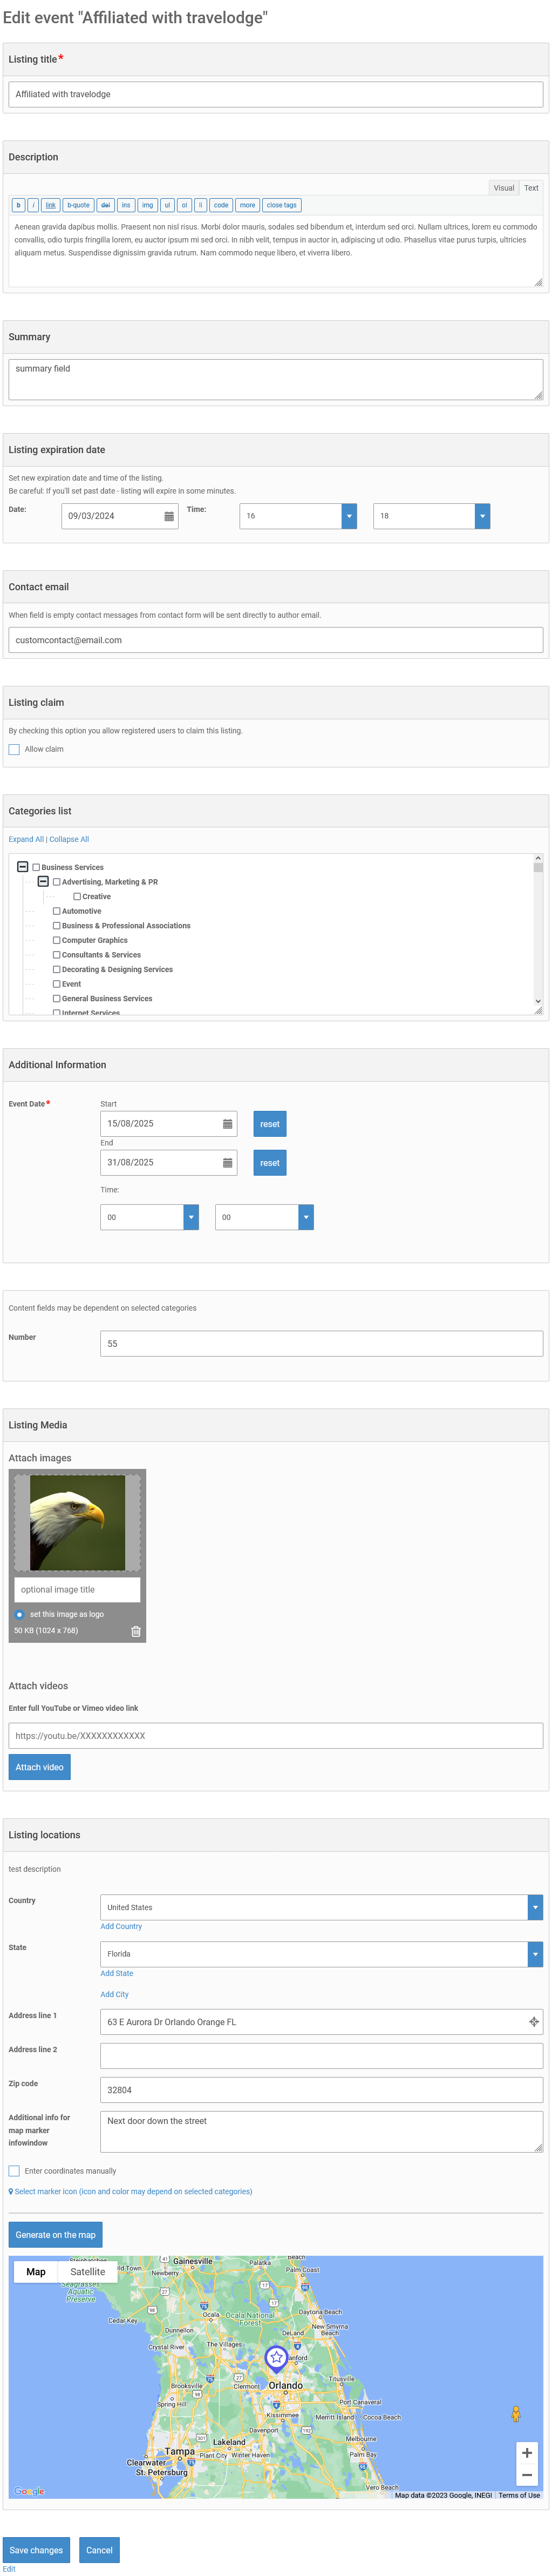Open expiration hour dropdown showing 16
This screenshot has width=552, height=2576.
point(298,516)
